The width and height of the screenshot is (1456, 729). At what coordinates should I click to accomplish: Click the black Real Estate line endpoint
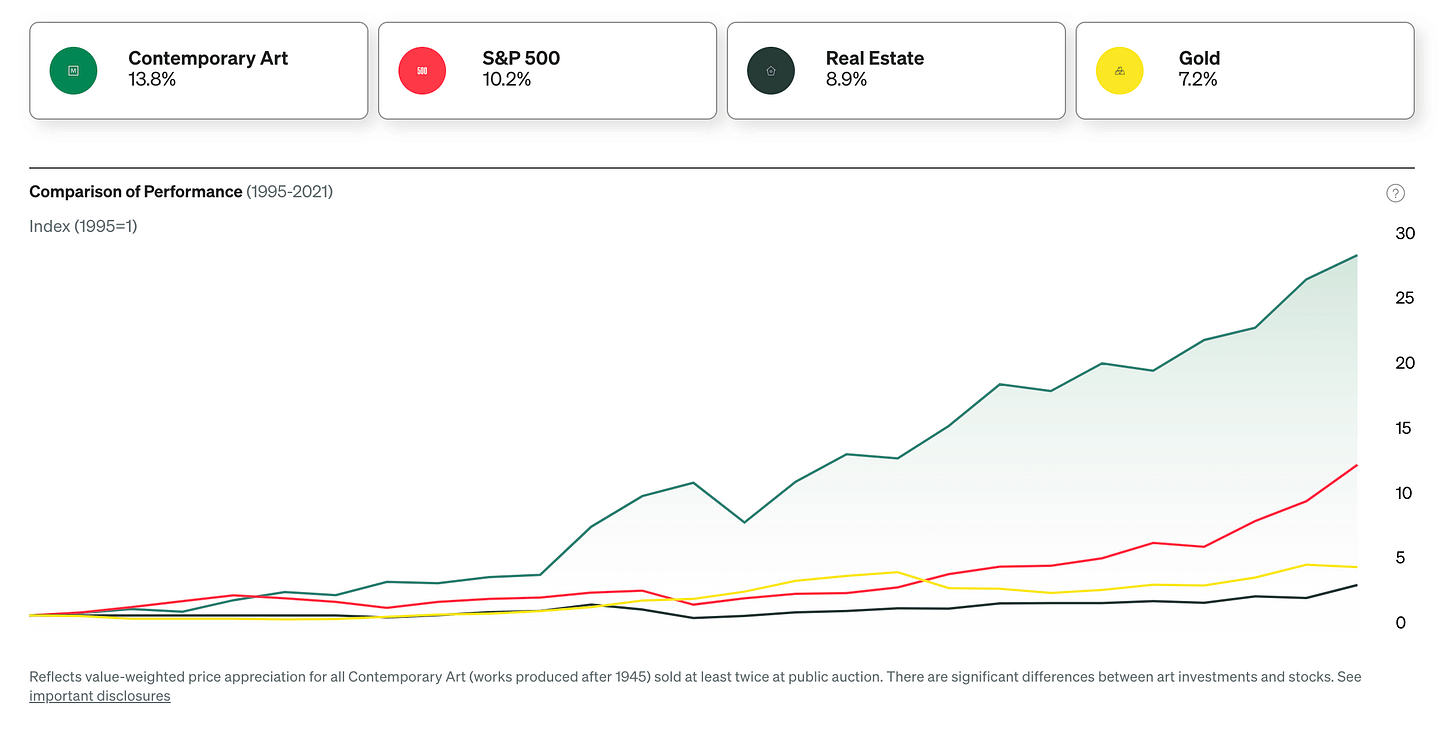pos(1357,585)
